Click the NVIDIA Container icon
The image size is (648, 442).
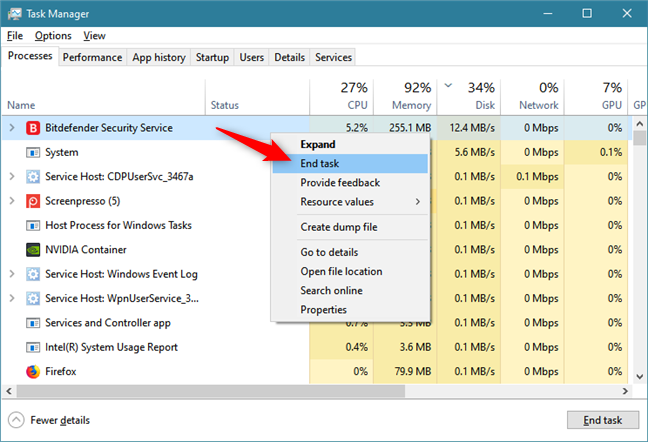pos(33,250)
